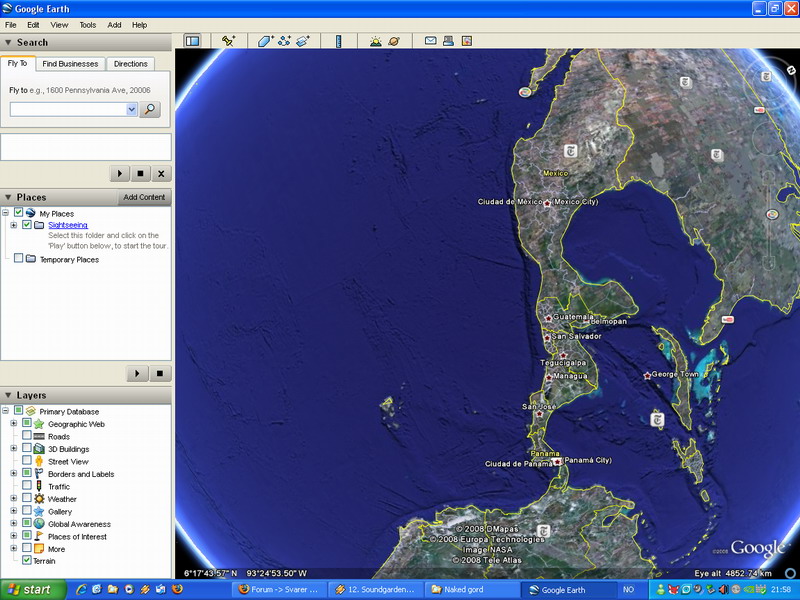The image size is (800, 600).
Task: Collapse the Search panel triangle
Action: tap(8, 42)
